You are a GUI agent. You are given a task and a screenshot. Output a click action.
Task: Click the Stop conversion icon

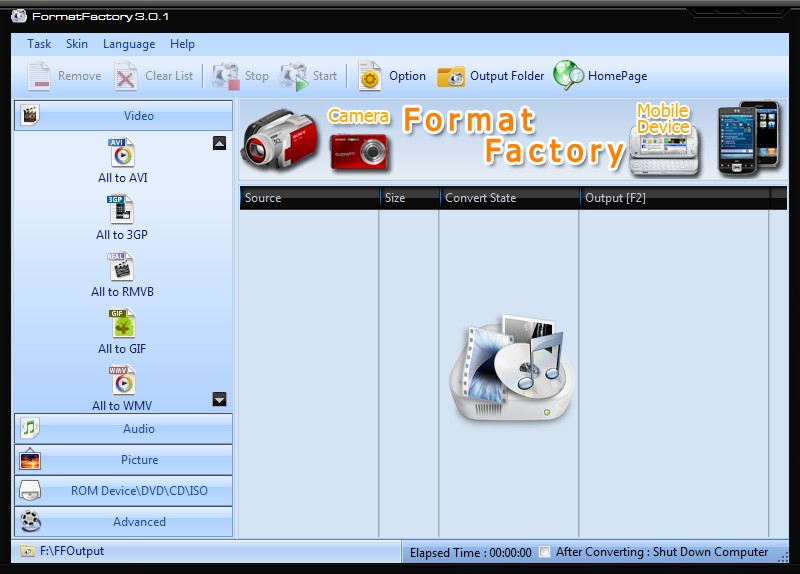226,76
